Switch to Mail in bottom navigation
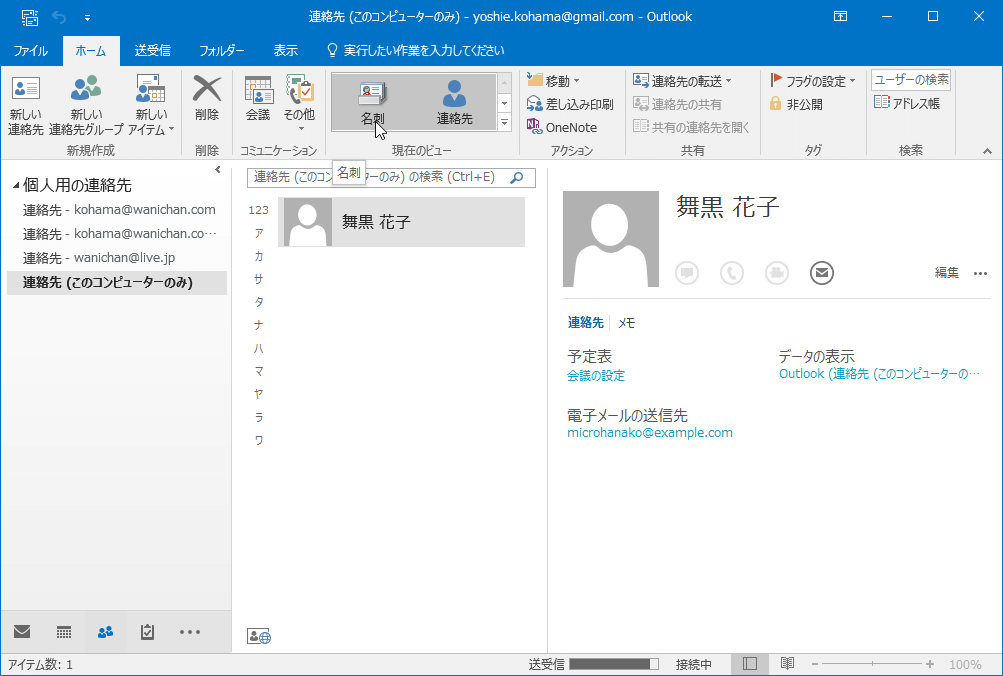 click(22, 632)
